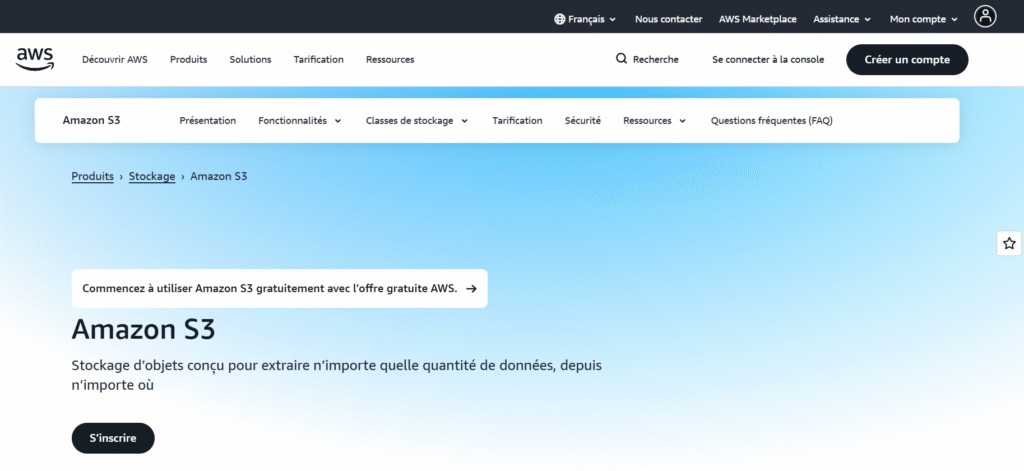
Task: Click AWS Marketplace link
Action: tap(758, 20)
